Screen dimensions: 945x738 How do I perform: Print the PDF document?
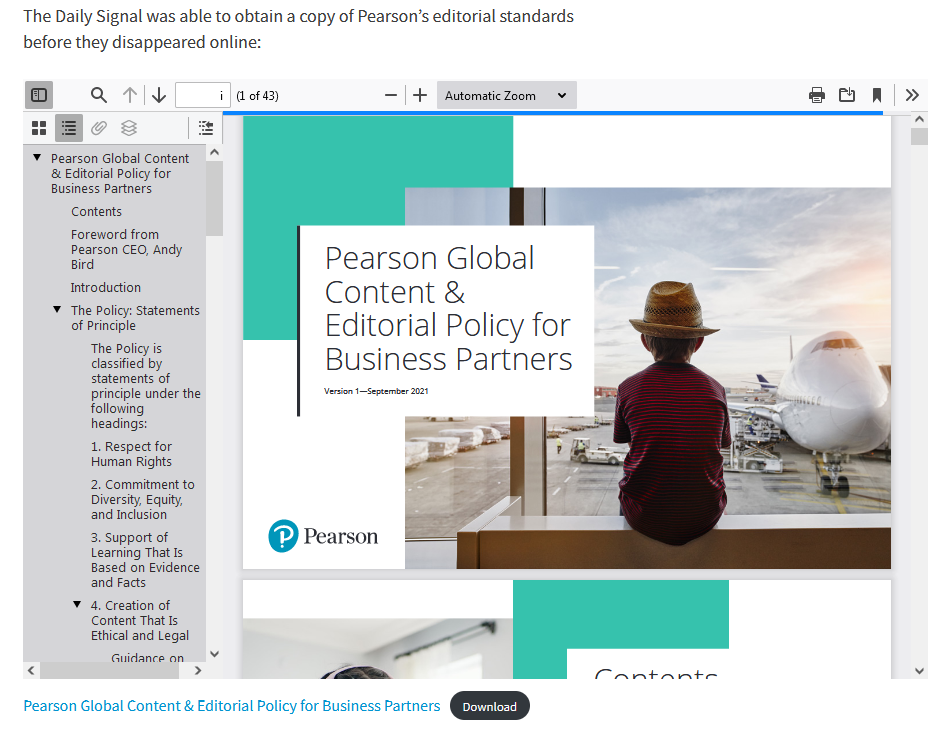(817, 95)
